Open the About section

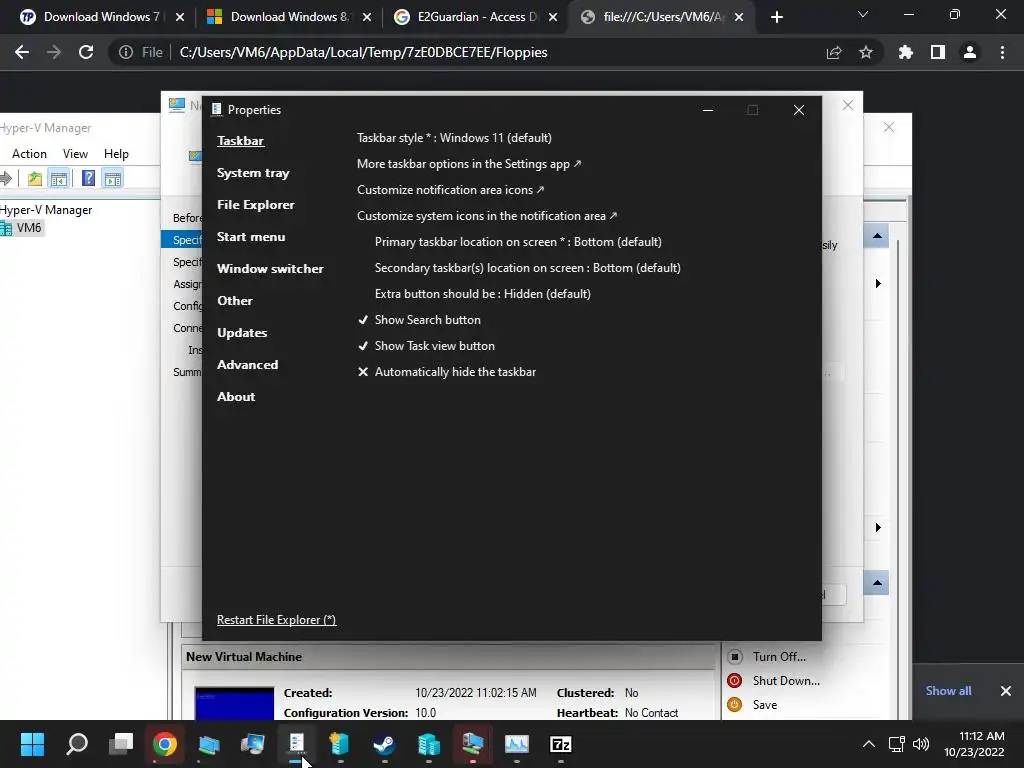(236, 396)
